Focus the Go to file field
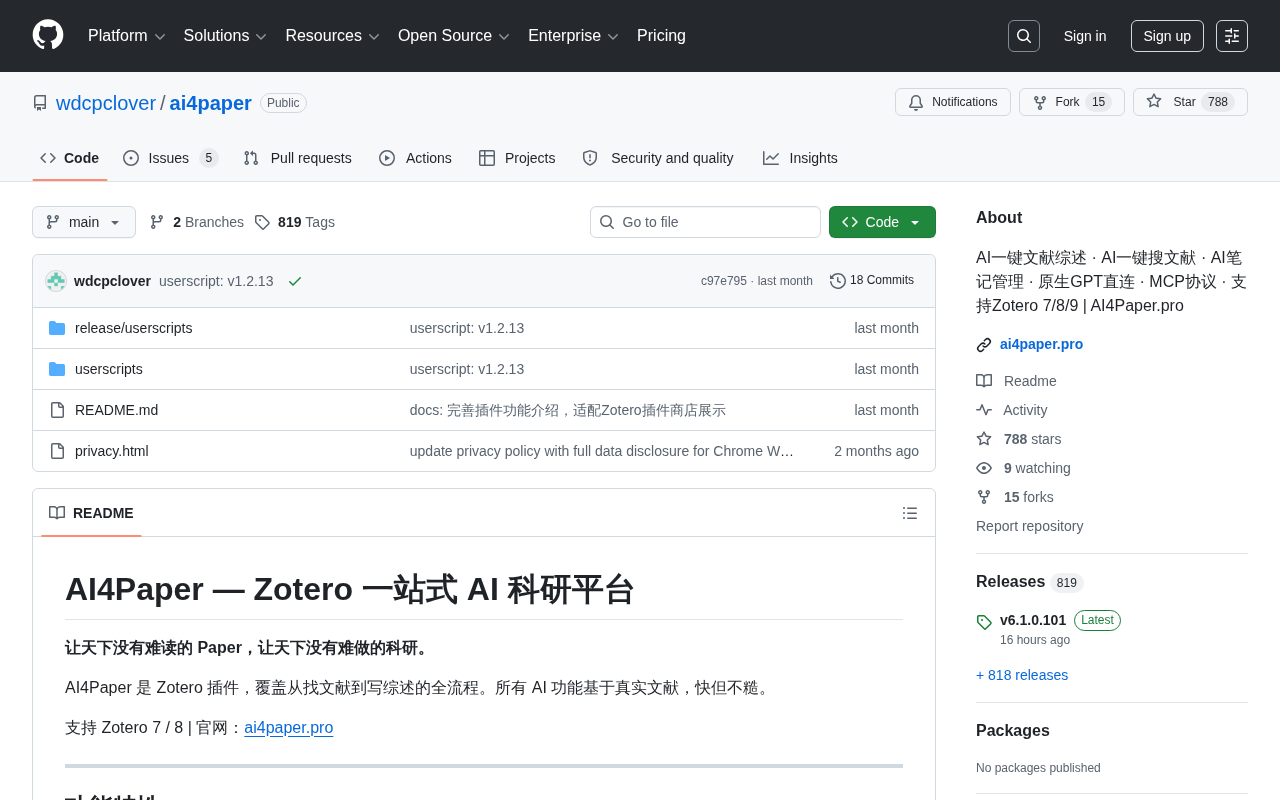 705,222
